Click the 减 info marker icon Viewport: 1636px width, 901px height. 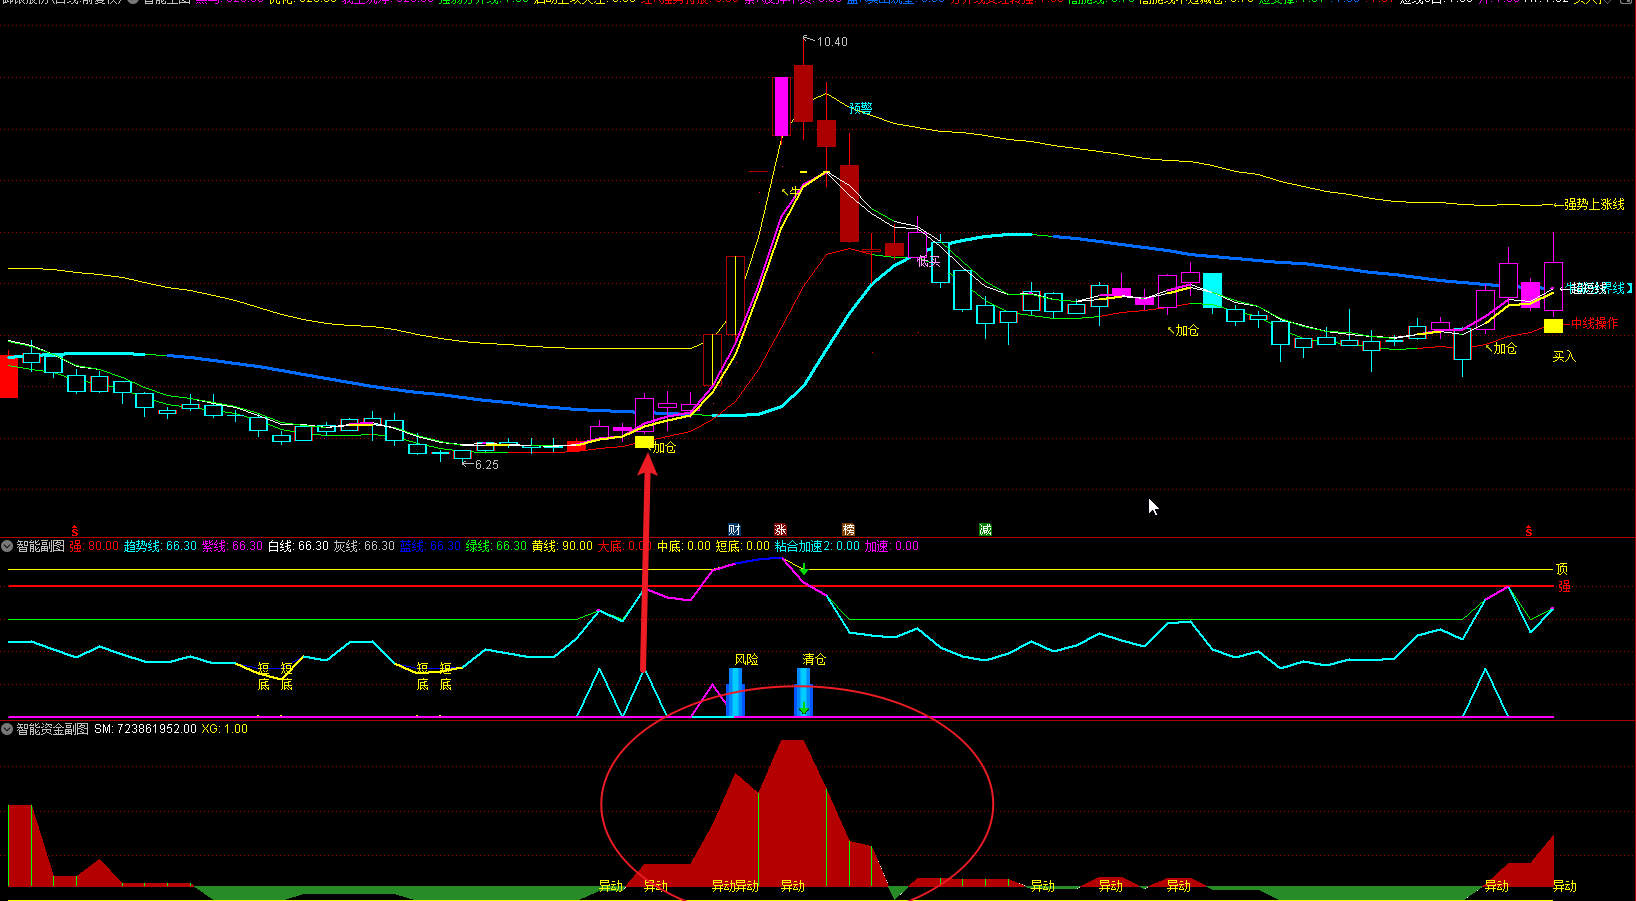[x=985, y=530]
